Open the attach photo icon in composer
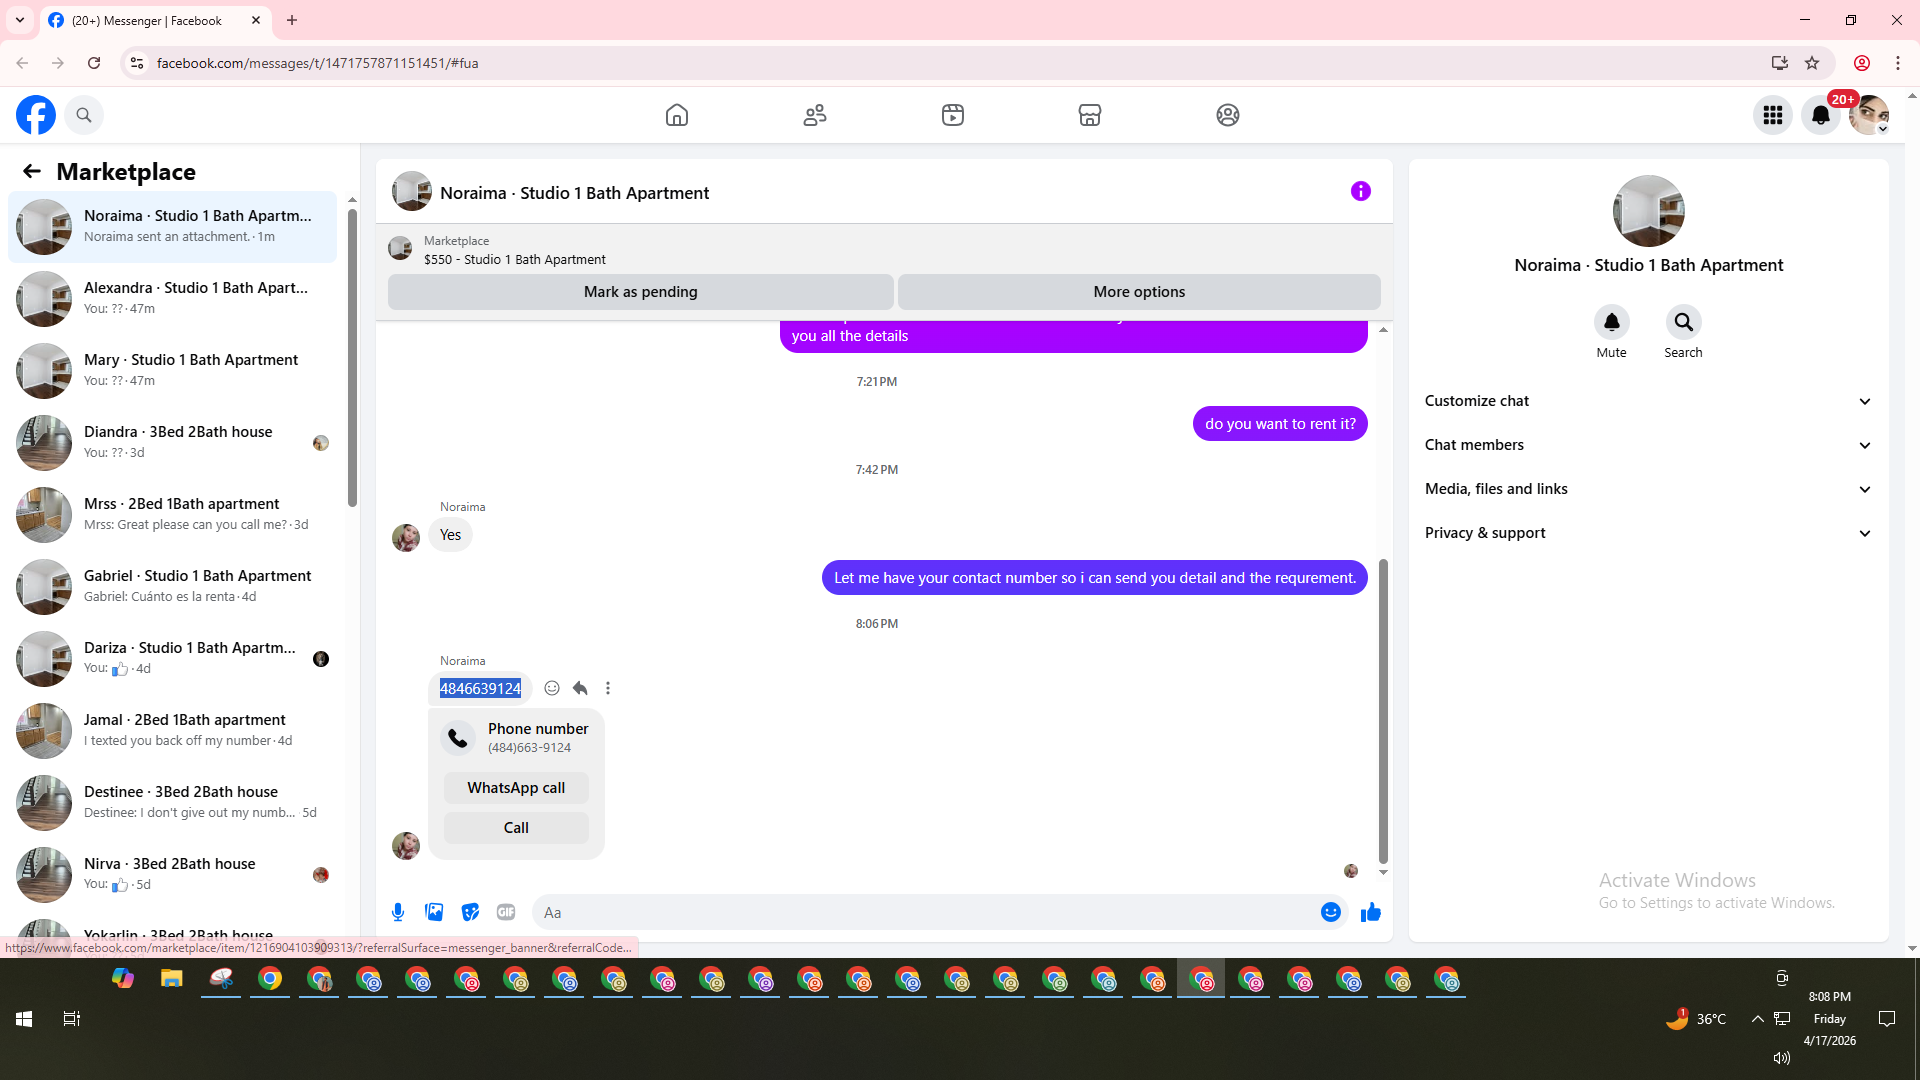The height and width of the screenshot is (1080, 1920). 434,912
